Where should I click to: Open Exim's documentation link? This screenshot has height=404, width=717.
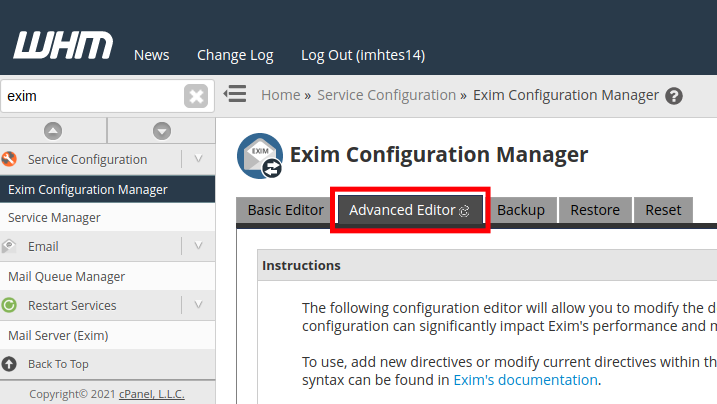(x=525, y=380)
